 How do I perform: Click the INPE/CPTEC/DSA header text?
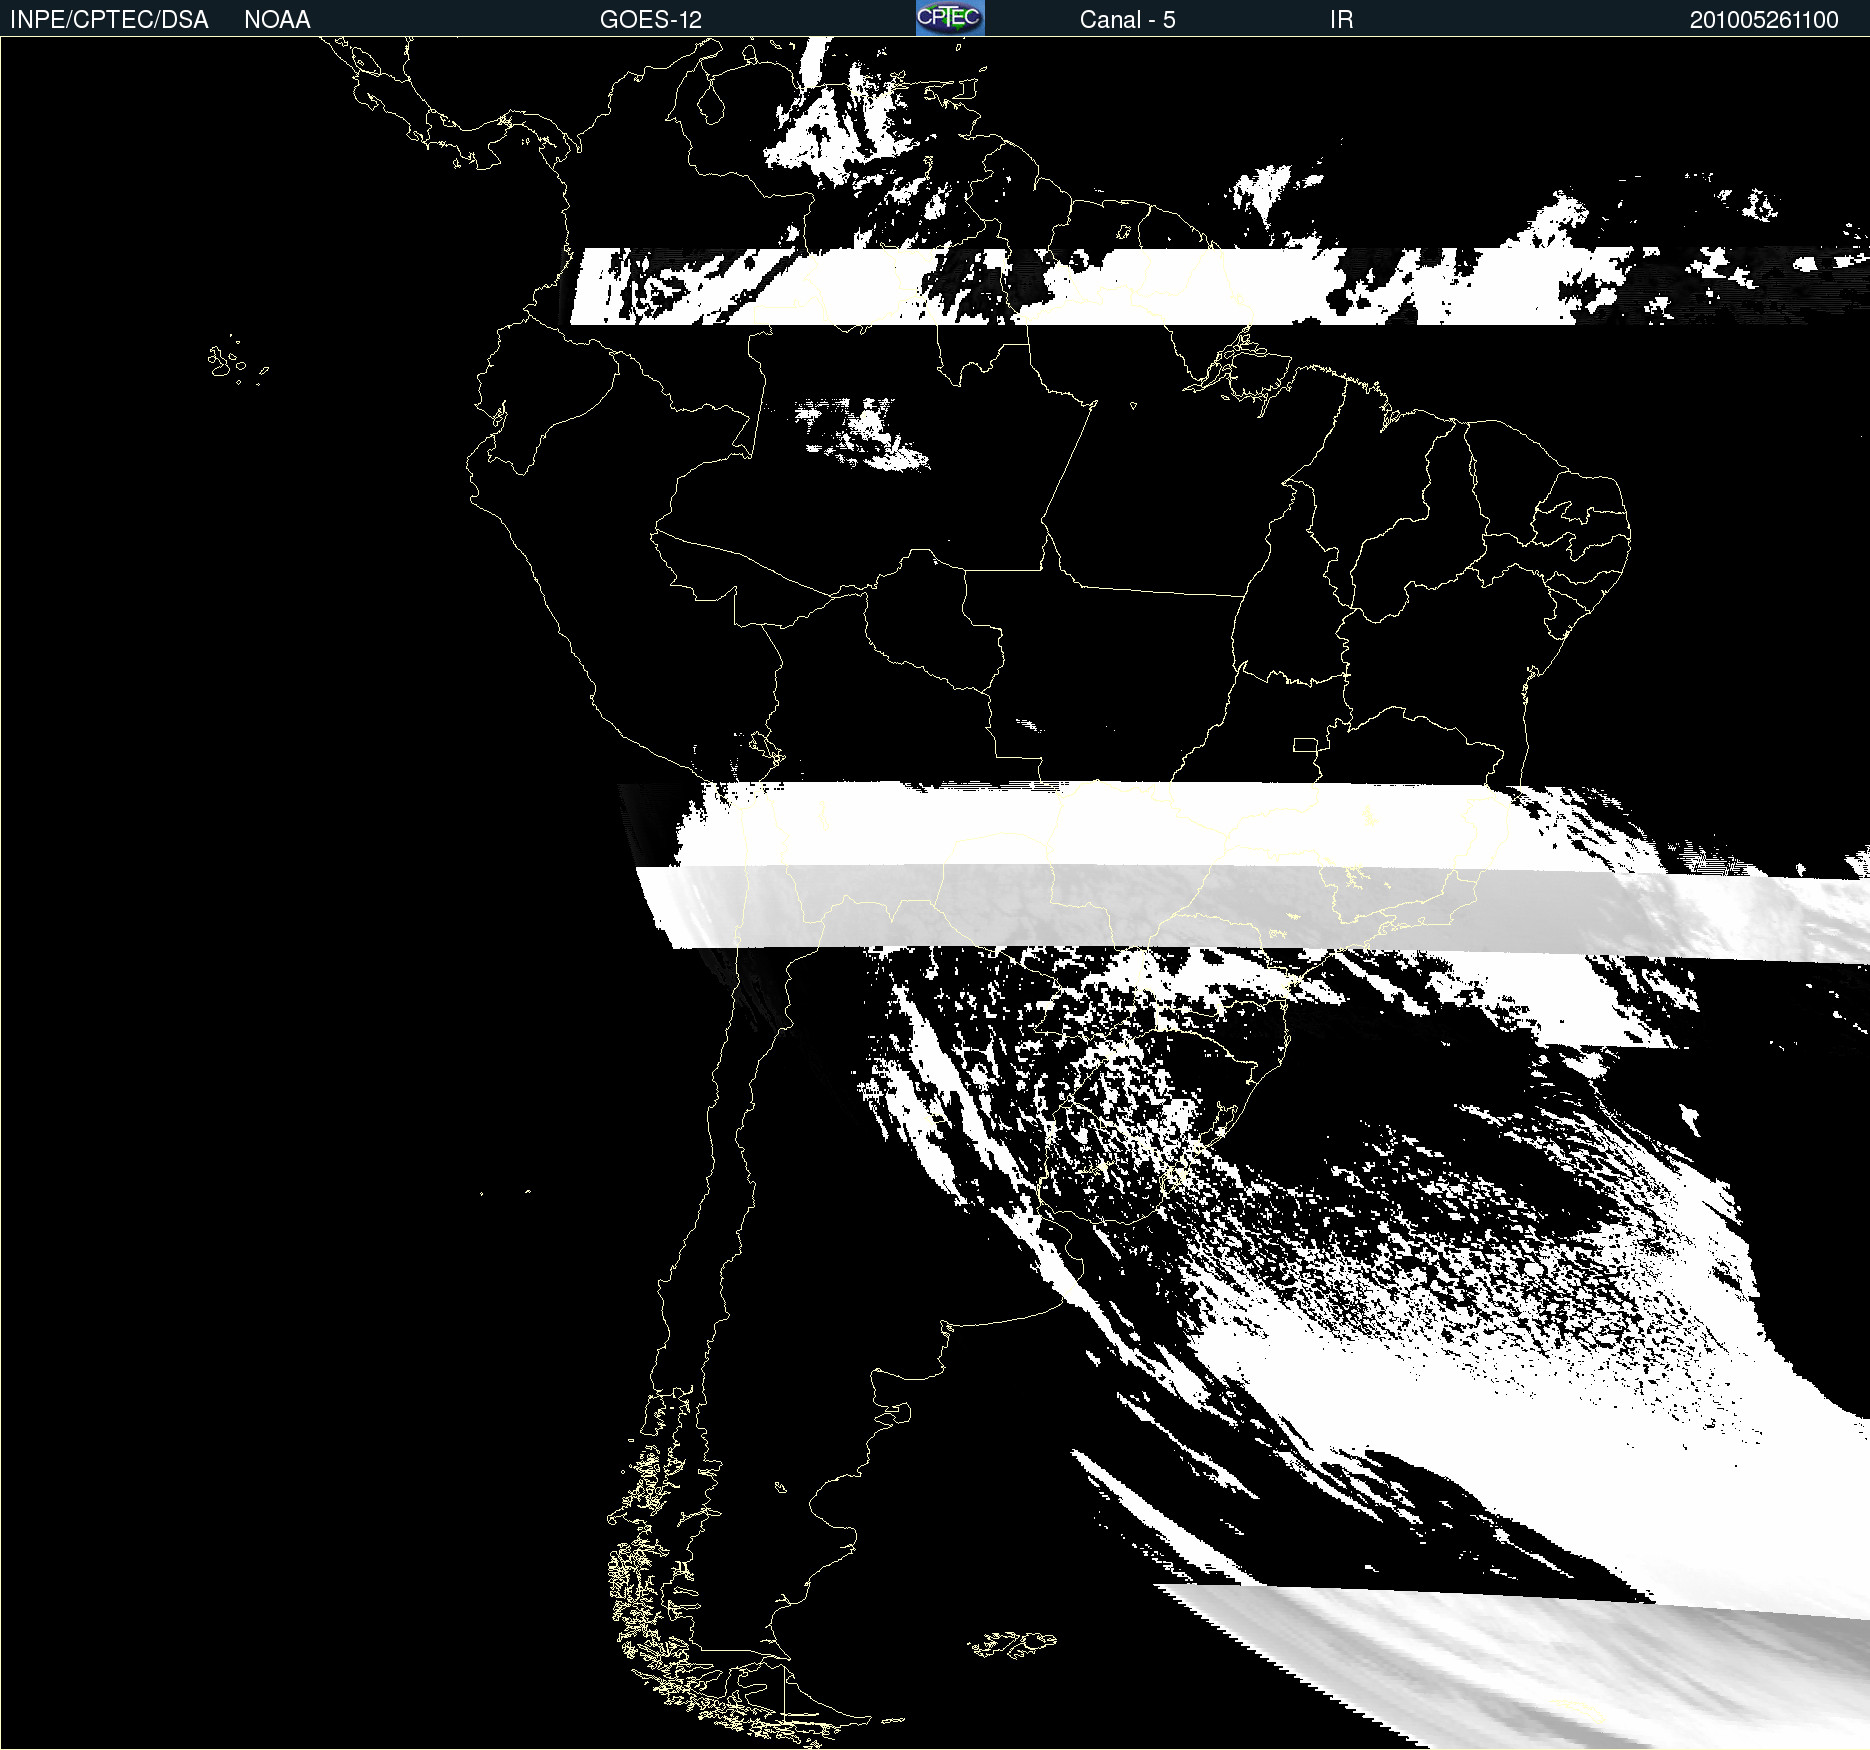point(109,20)
